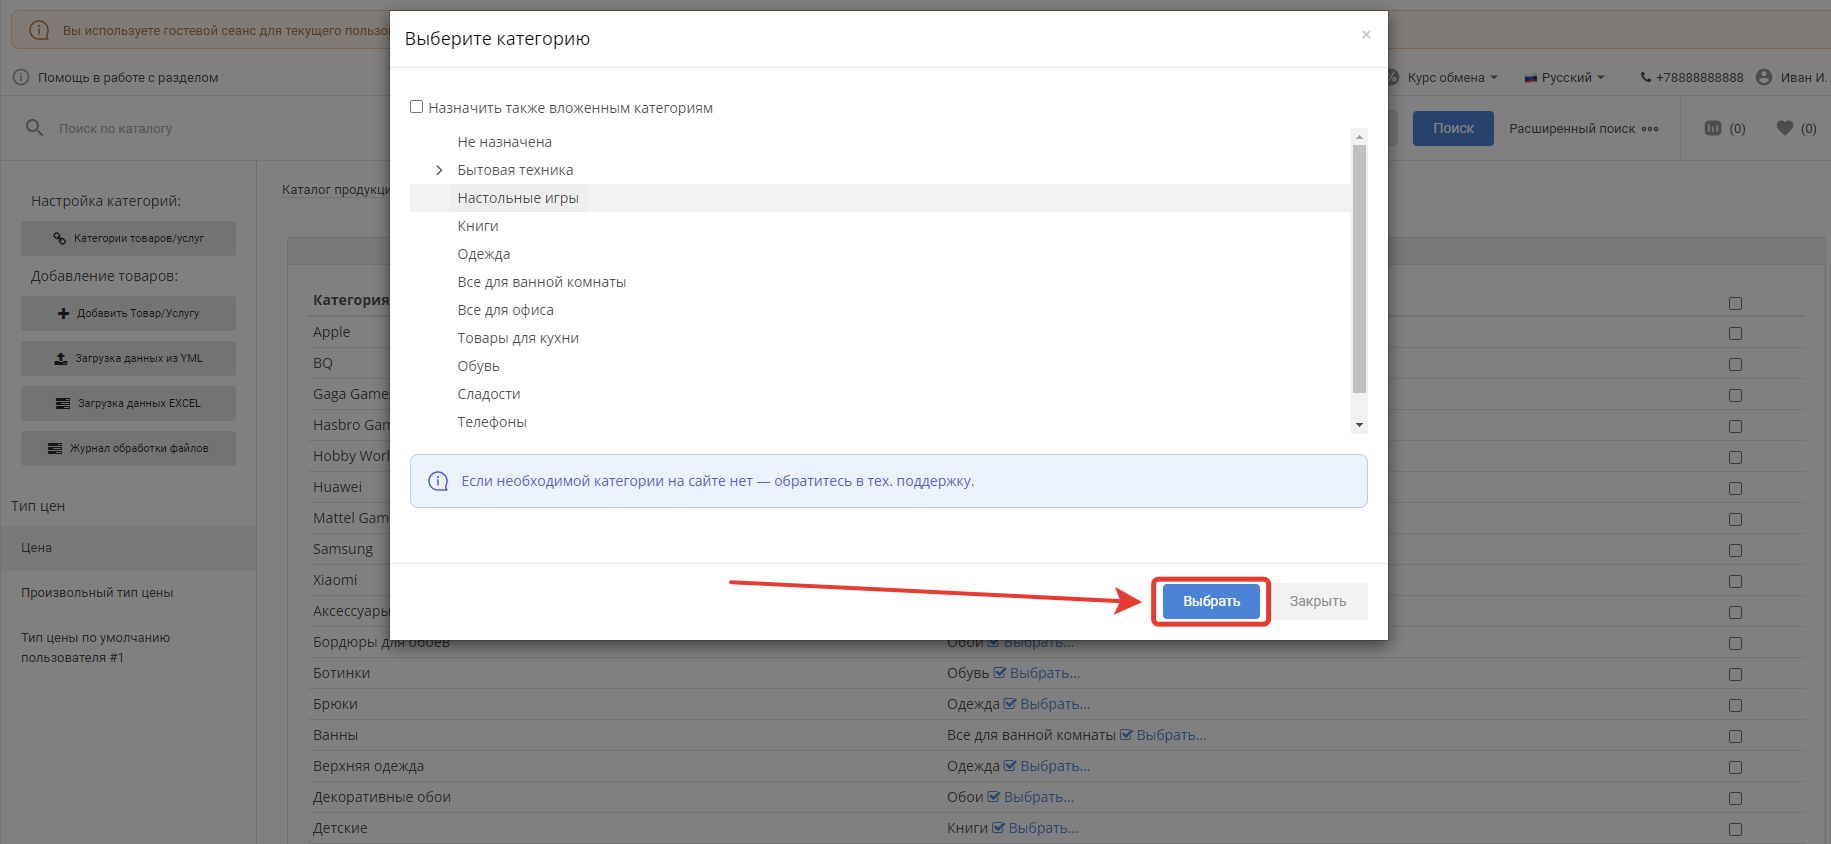This screenshot has width=1831, height=844.
Task: Enable 'Назначить также вложенным категориям' checkbox
Action: pos(417,107)
